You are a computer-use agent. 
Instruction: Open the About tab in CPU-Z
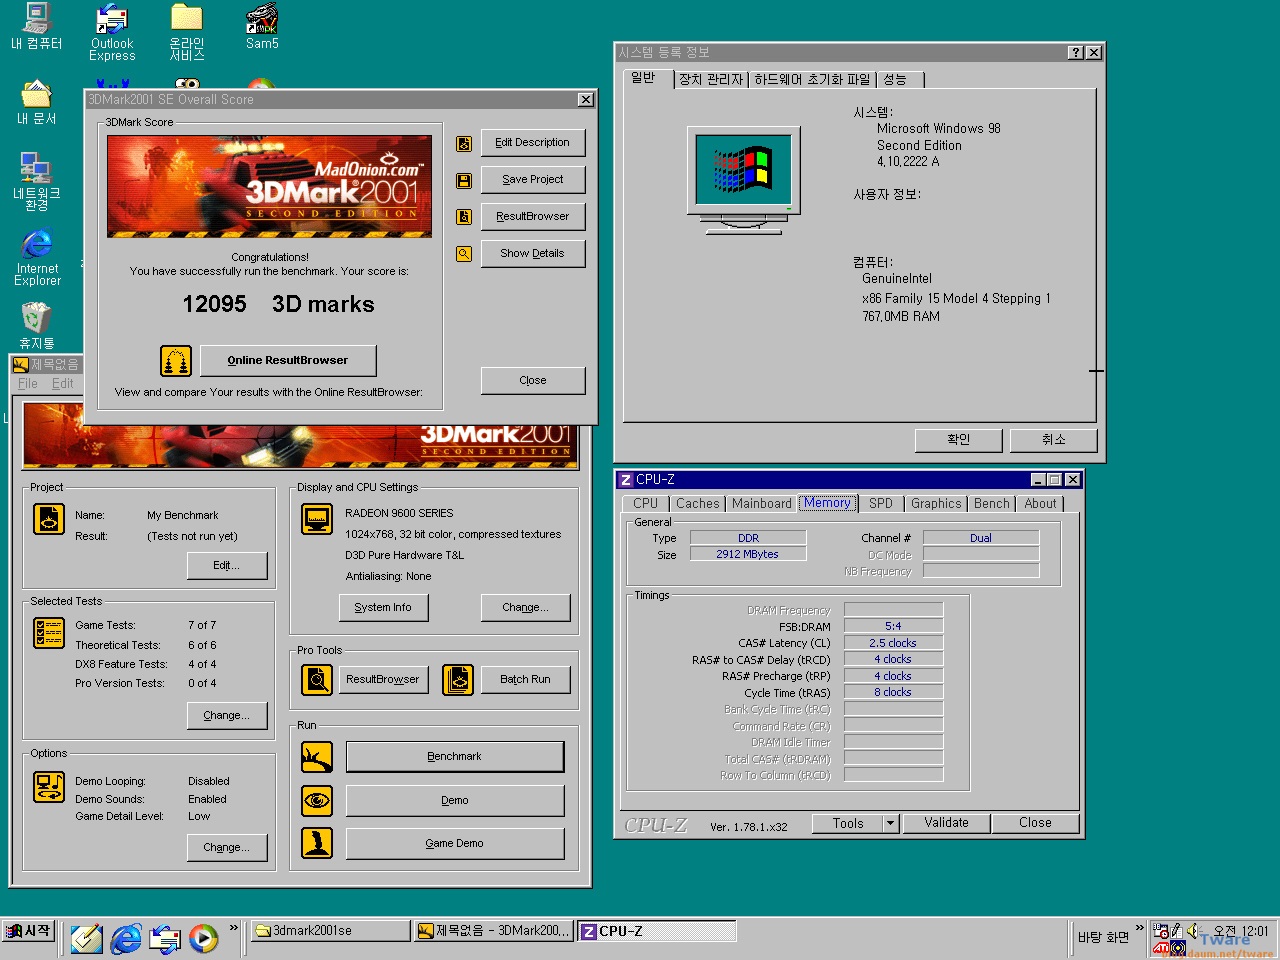(x=1040, y=504)
